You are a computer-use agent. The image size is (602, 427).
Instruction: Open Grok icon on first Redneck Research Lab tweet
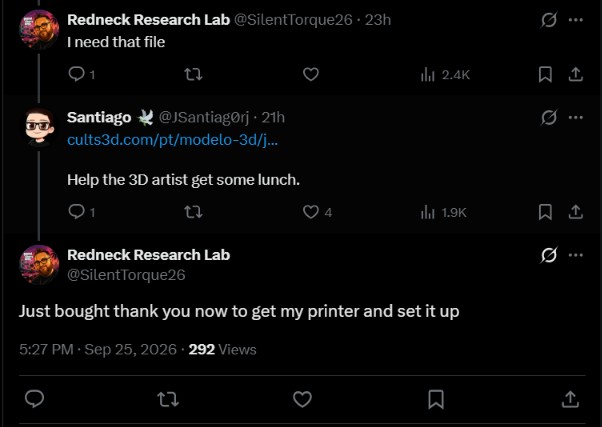[549, 20]
